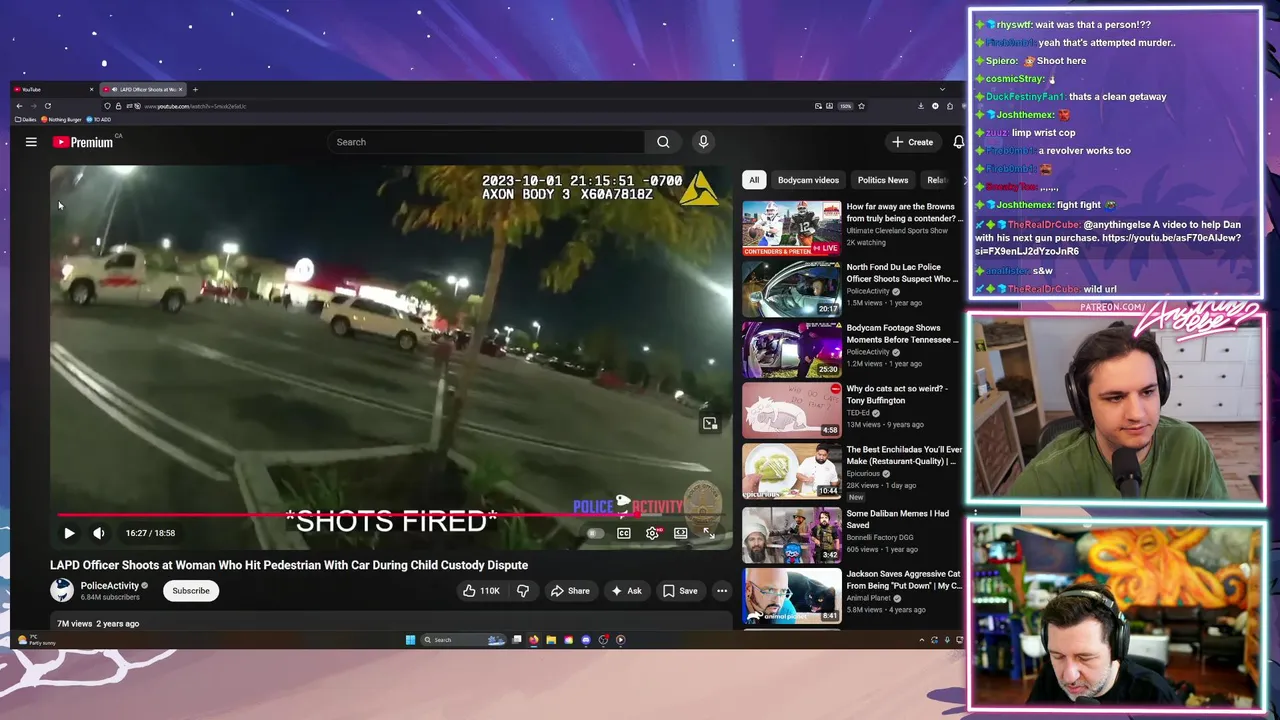This screenshot has width=1280, height=720.
Task: Switch to theater mode
Action: [681, 533]
